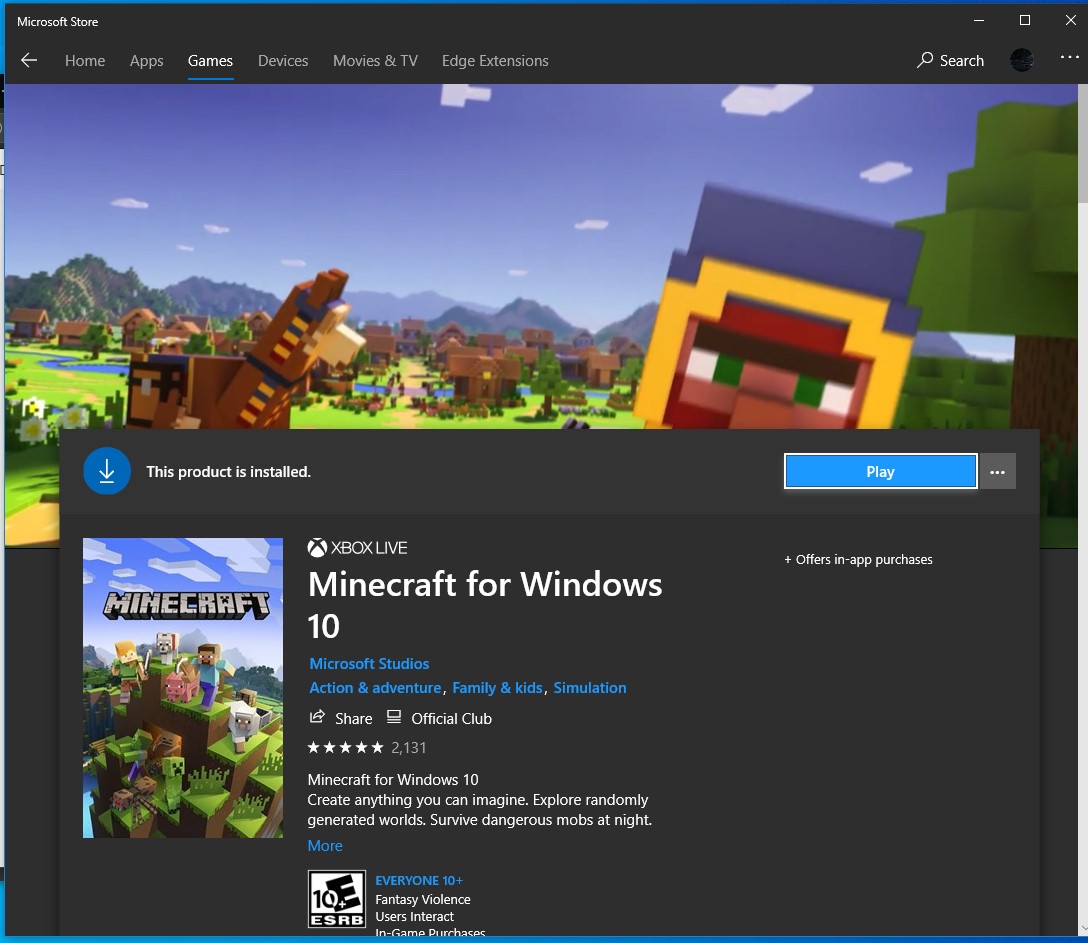1088x943 pixels.
Task: Switch to the Apps tab
Action: click(x=146, y=61)
